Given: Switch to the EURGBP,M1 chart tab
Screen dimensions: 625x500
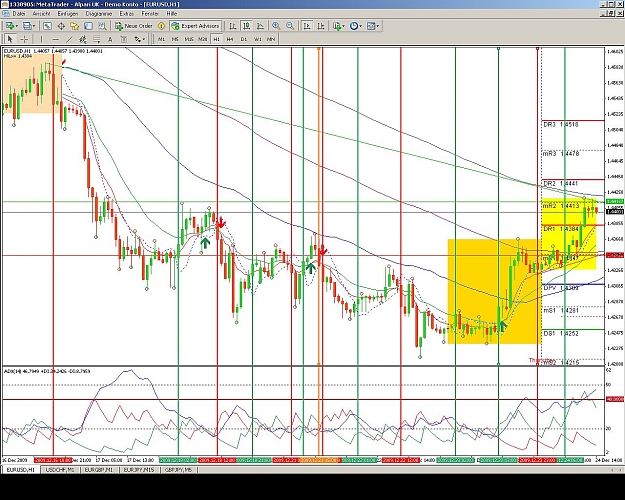Looking at the screenshot, I should click(99, 470).
